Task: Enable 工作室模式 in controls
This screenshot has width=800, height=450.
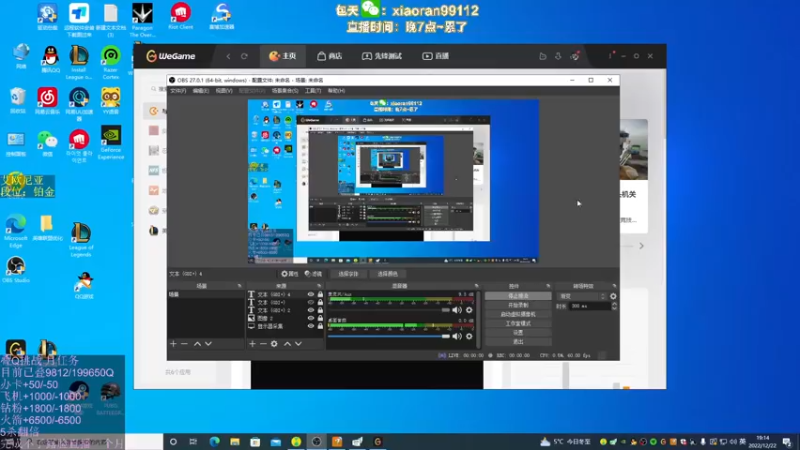Action: [518, 323]
